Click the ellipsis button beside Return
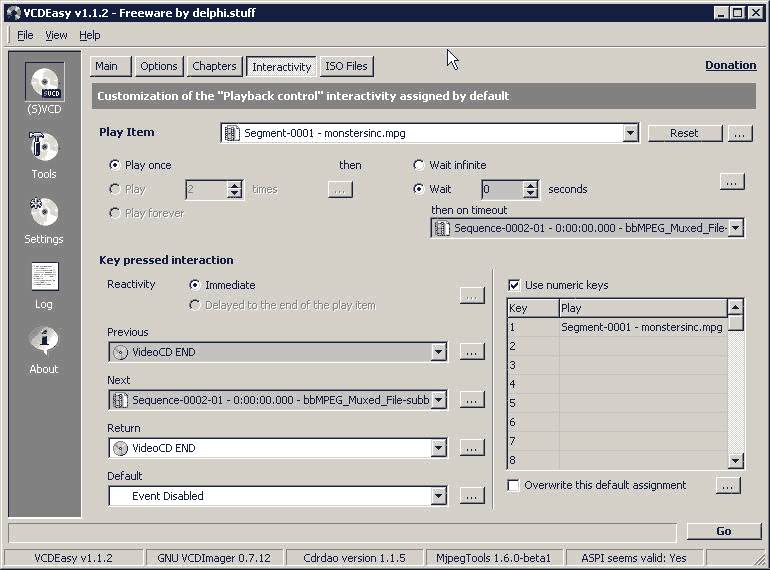 point(472,448)
